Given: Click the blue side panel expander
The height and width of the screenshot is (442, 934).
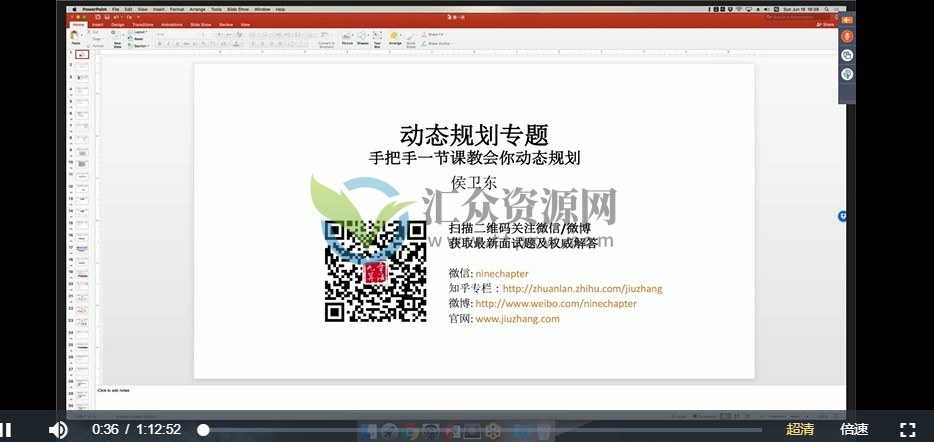Looking at the screenshot, I should coord(842,216).
